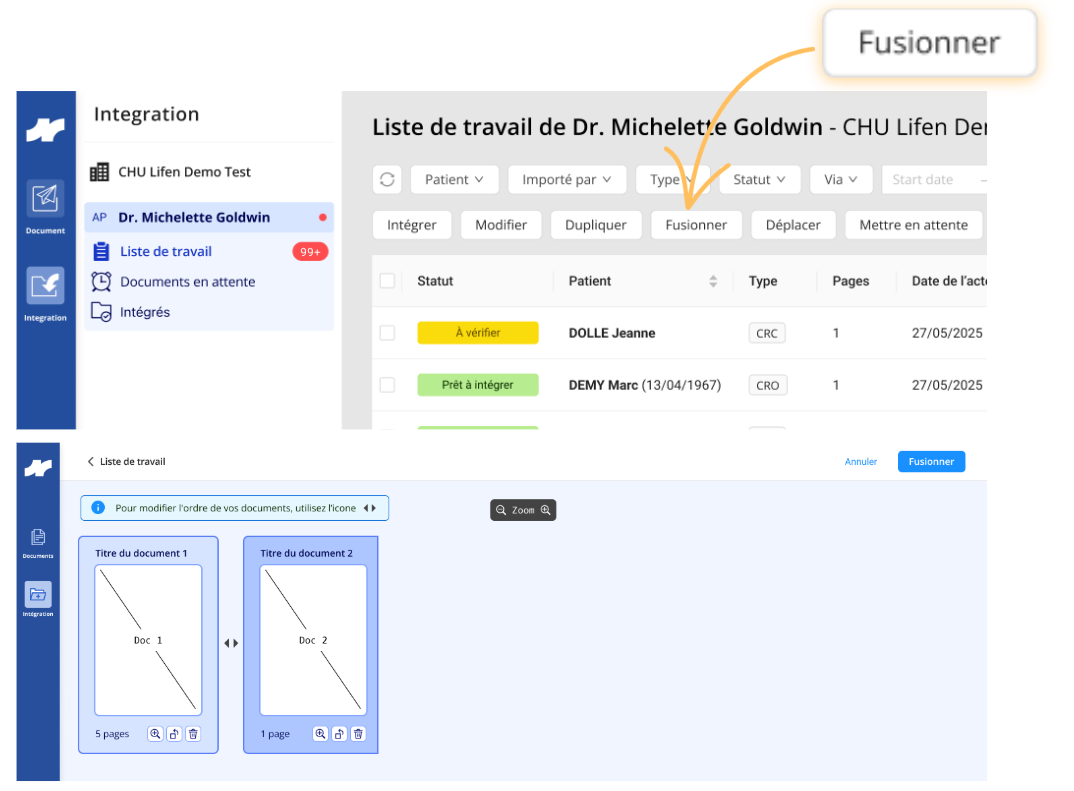
Task: Toggle the select-all checkbox in table header
Action: (387, 281)
